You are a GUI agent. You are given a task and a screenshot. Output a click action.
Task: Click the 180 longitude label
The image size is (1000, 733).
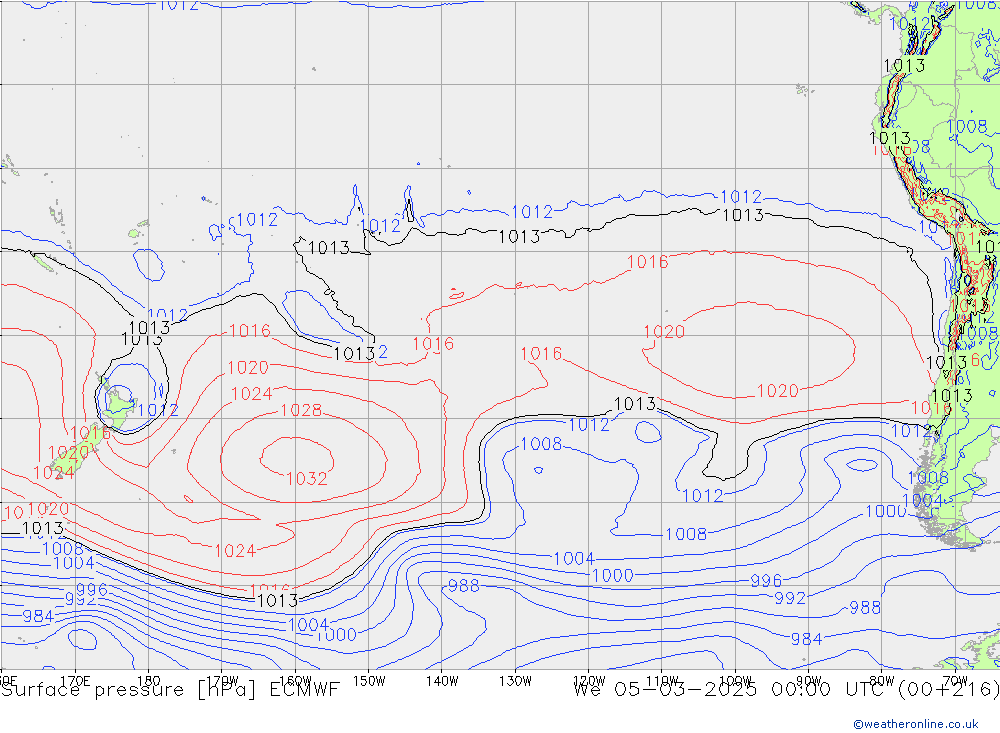(149, 681)
